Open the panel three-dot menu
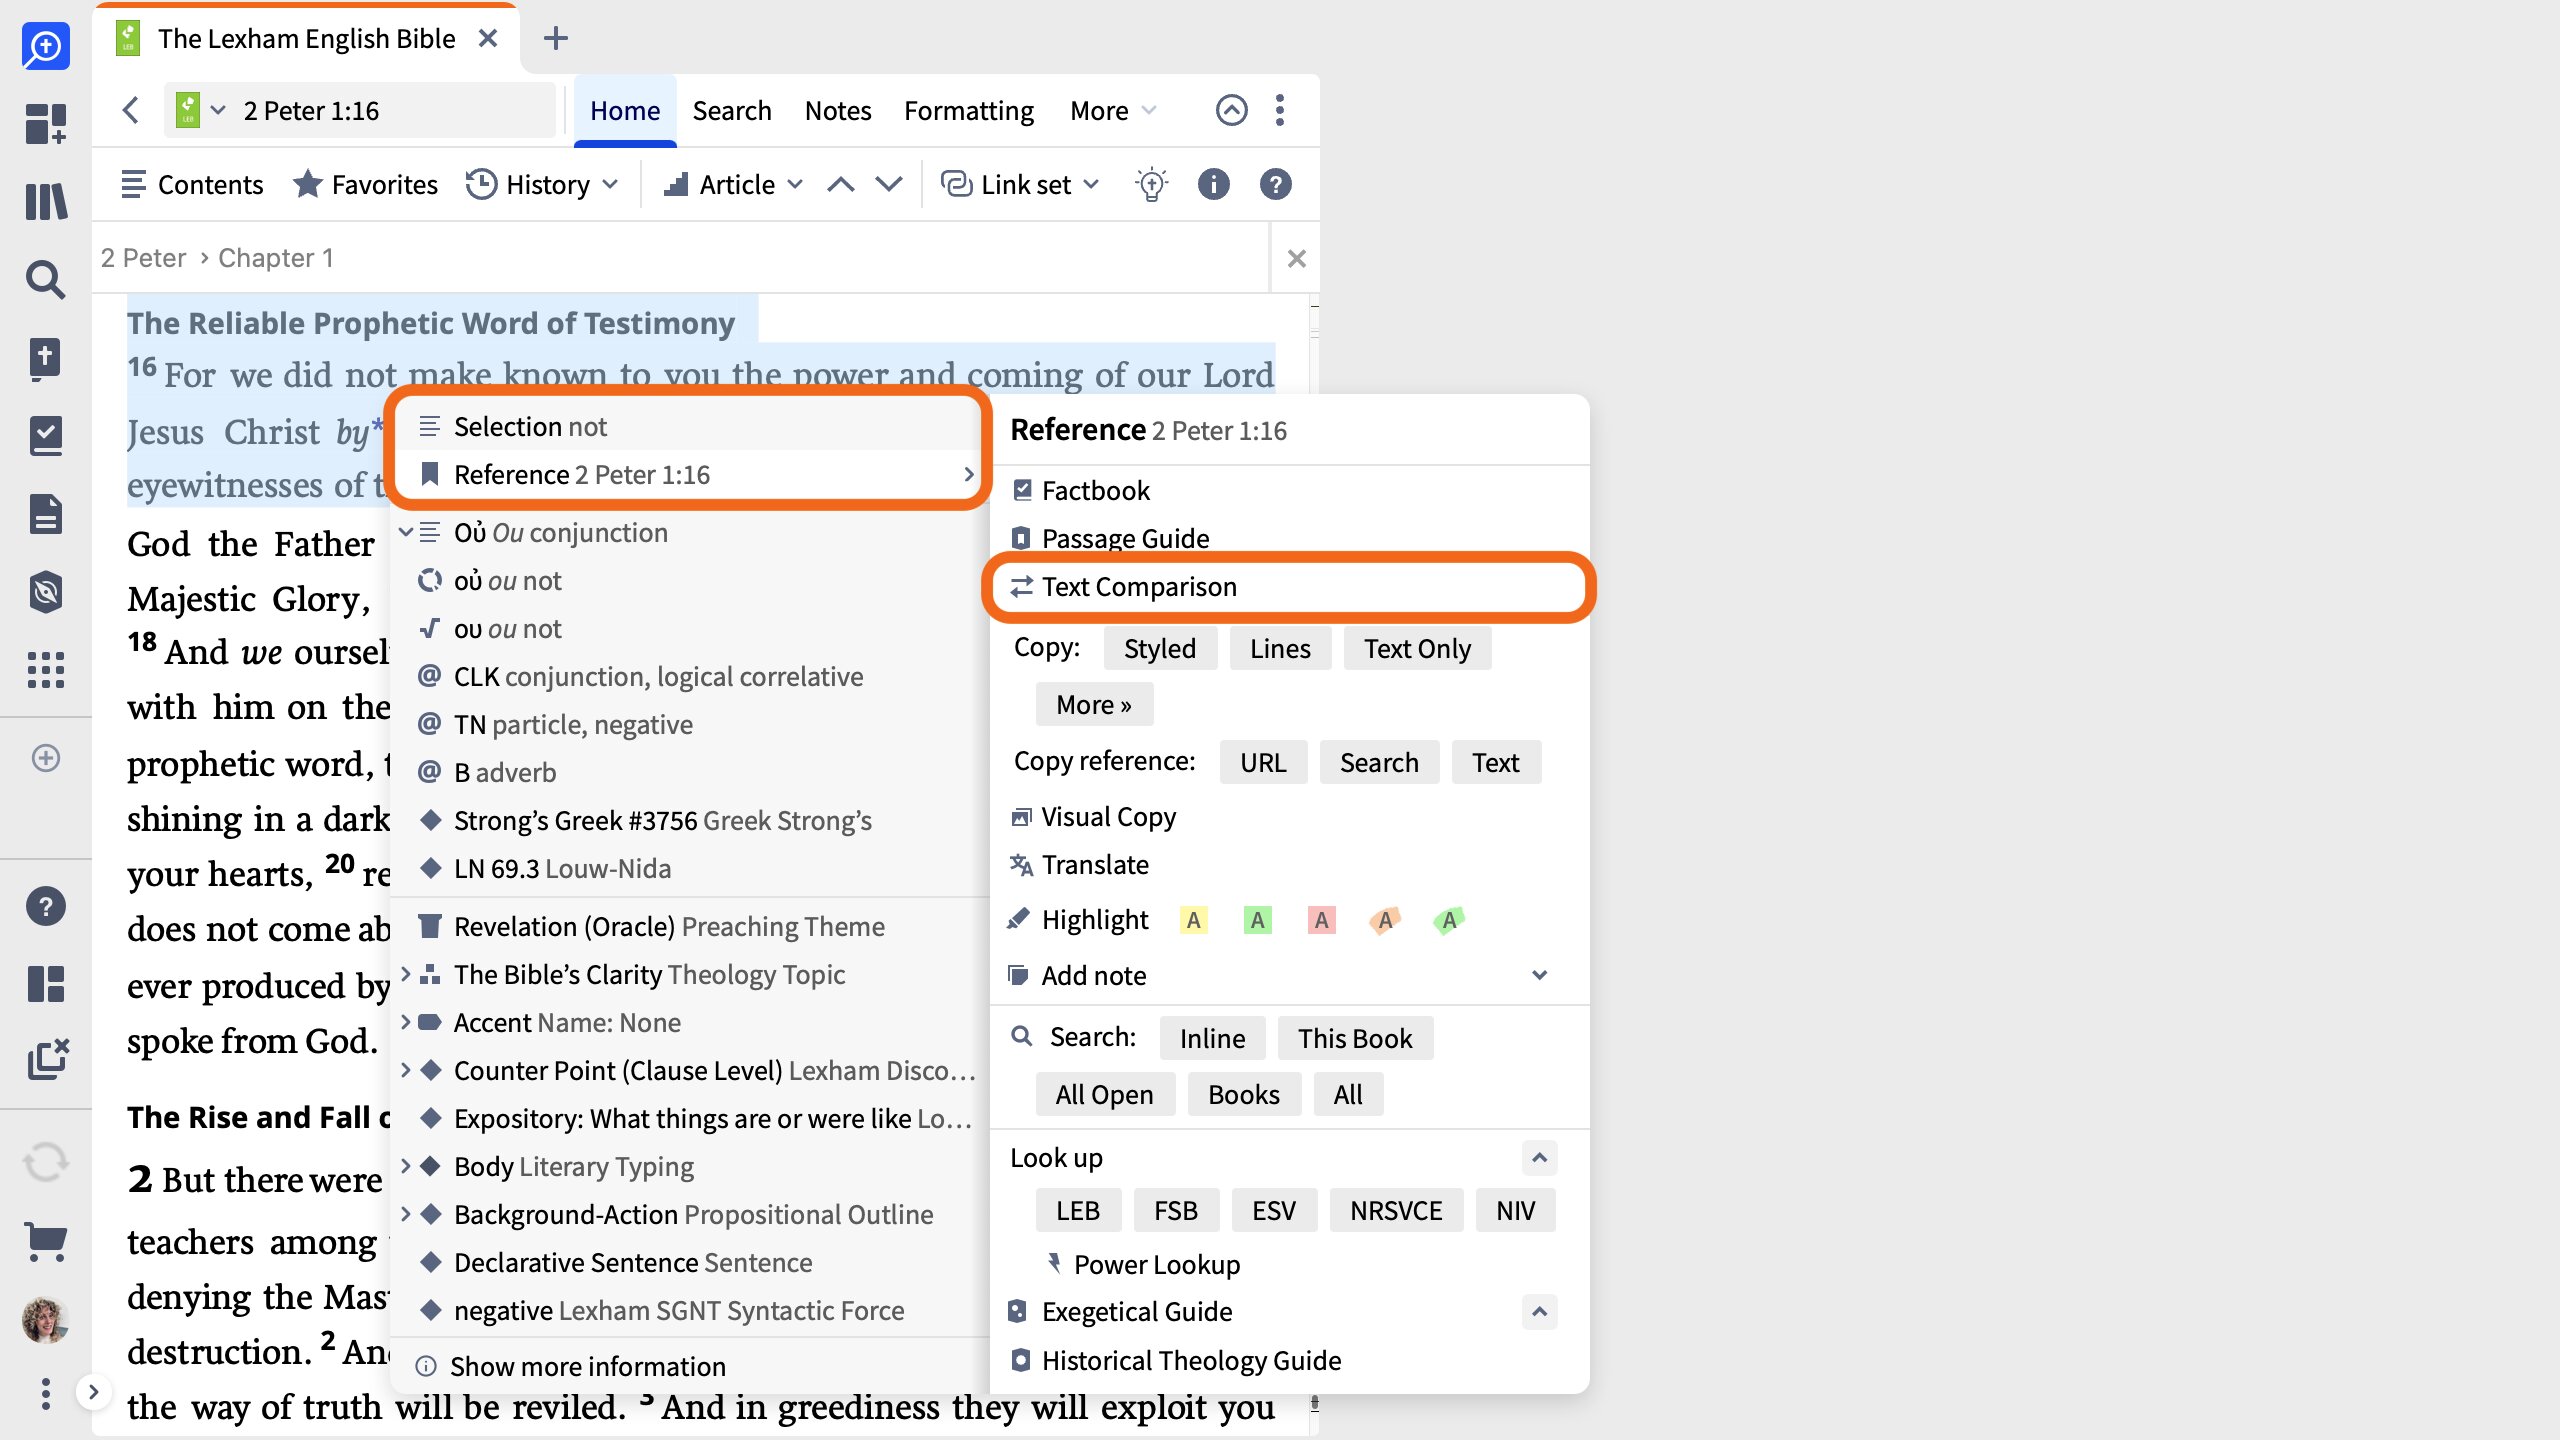The image size is (2560, 1440). 1280,110
